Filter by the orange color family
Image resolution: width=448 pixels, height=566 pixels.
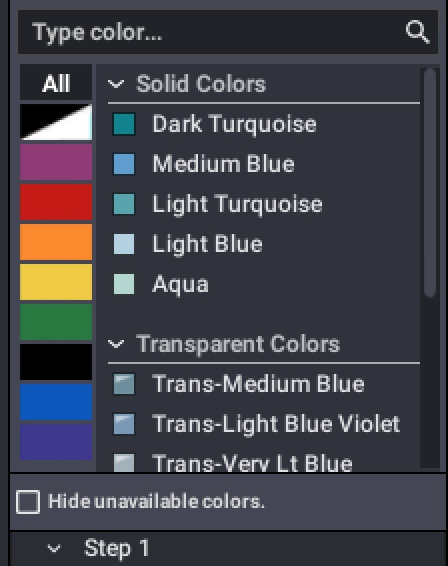(56, 242)
